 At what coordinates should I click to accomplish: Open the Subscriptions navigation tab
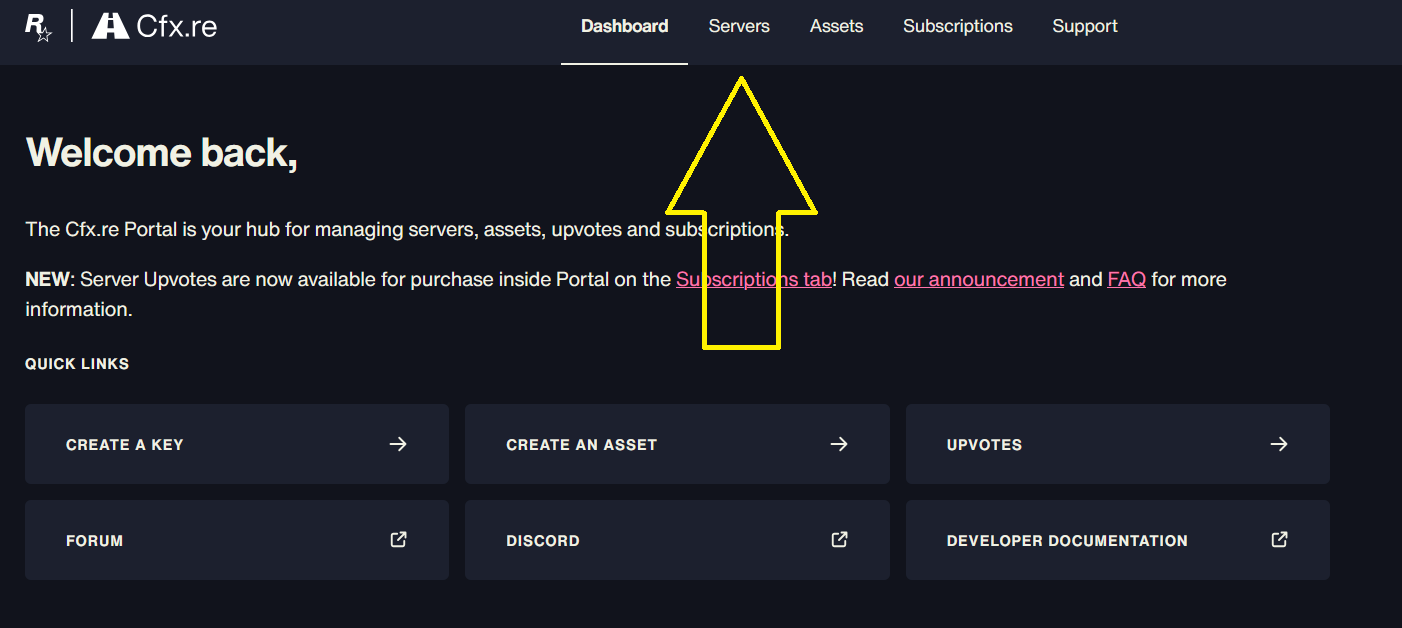point(957,27)
